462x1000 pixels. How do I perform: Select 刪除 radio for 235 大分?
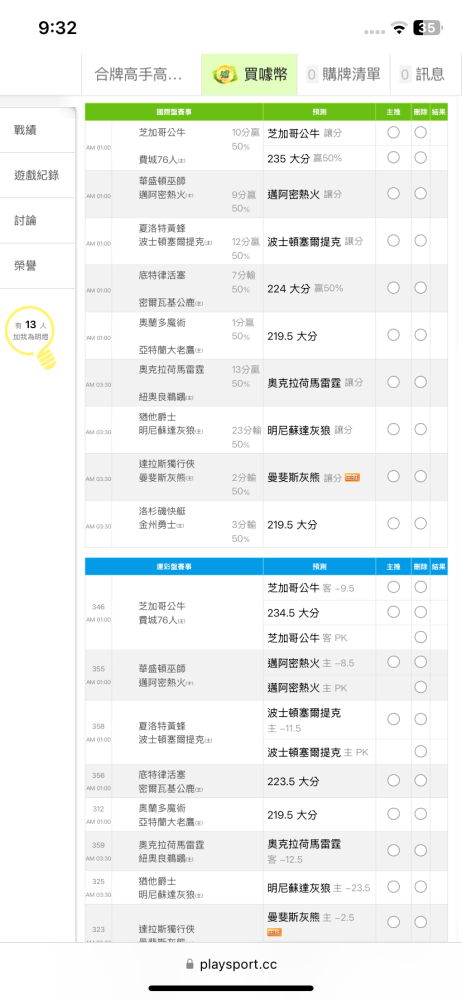[x=421, y=158]
